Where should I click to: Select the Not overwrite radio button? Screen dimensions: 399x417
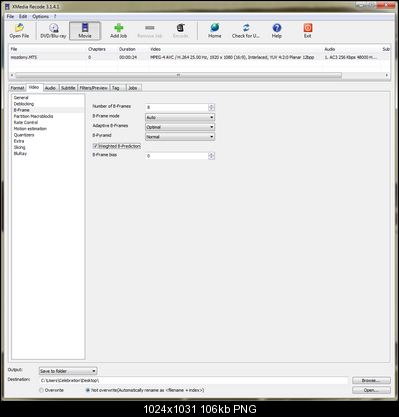click(88, 390)
